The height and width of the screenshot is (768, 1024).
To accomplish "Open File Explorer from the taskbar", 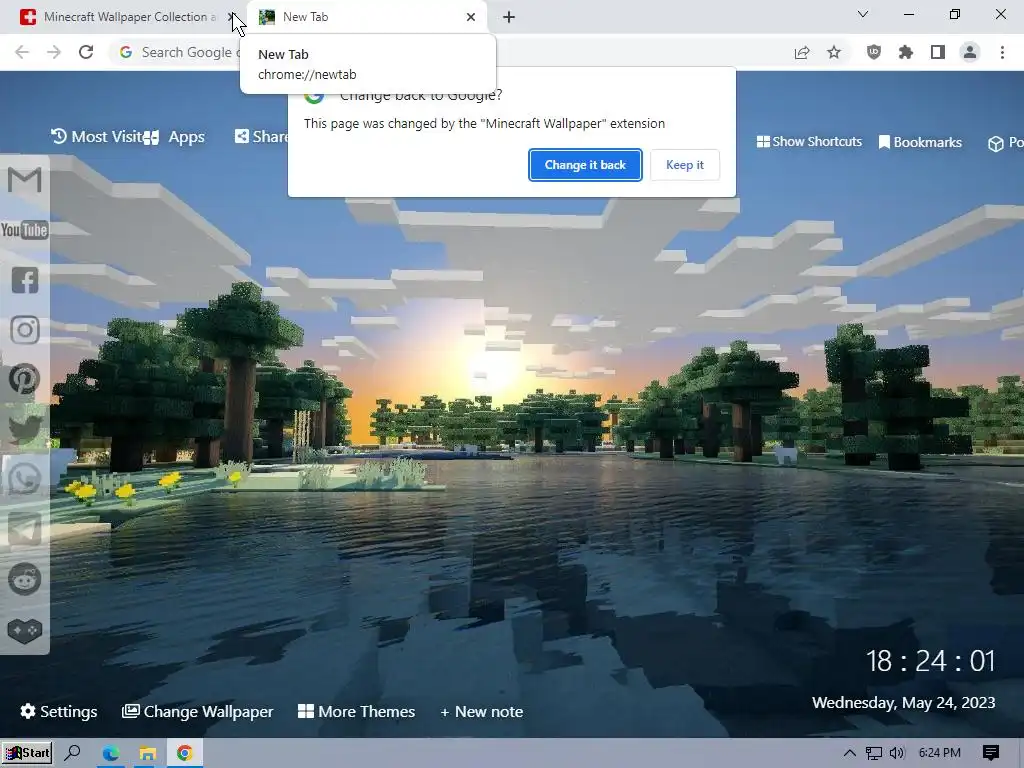I will coord(148,754).
